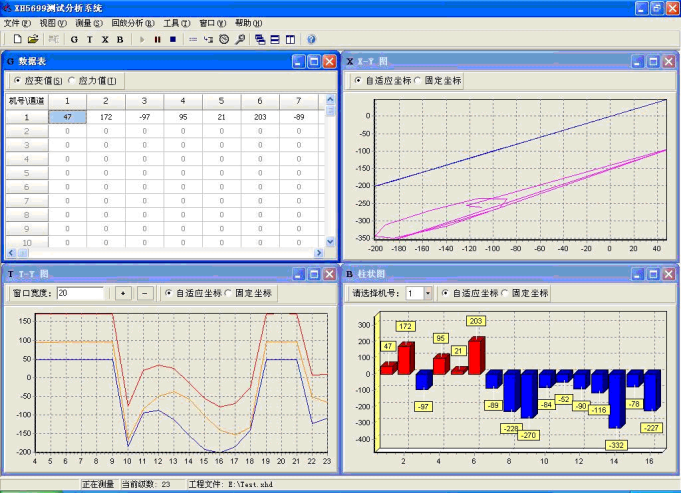Click the Open folder icon in toolbar
The image size is (681, 493).
point(32,39)
